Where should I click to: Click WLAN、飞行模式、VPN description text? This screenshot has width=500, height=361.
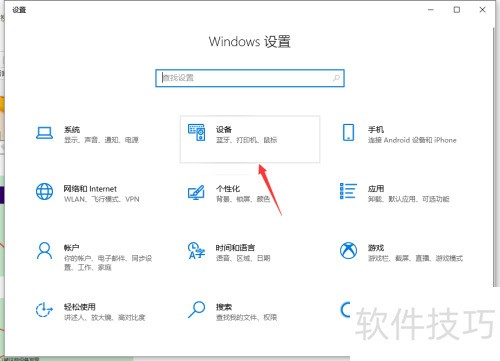[x=102, y=199]
